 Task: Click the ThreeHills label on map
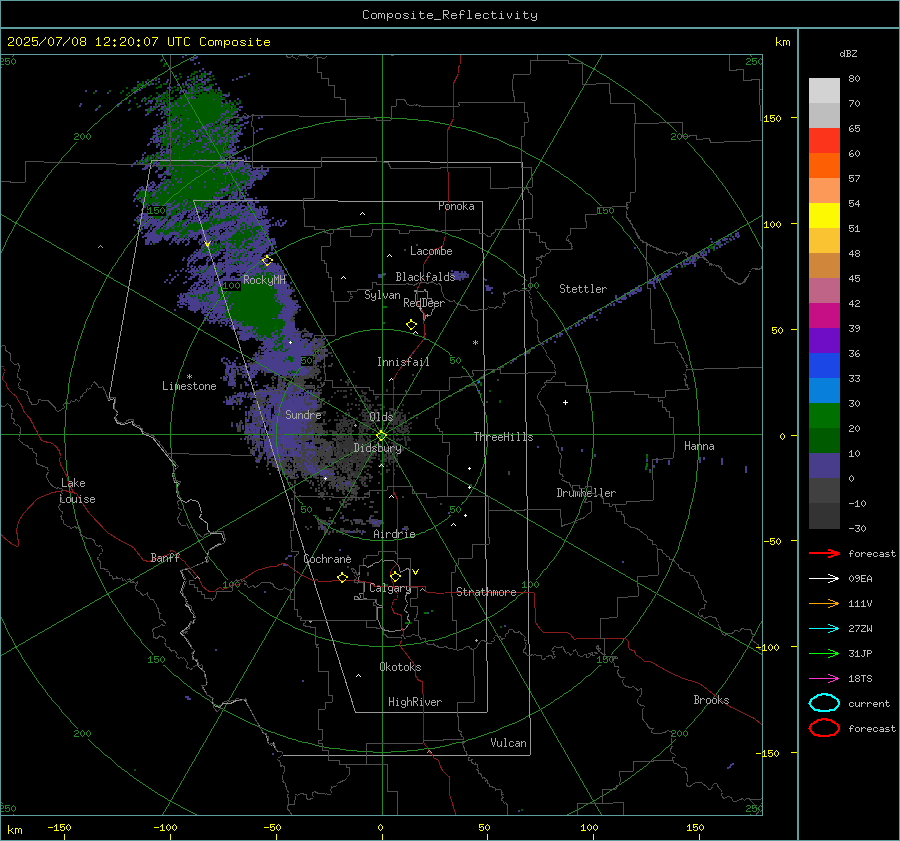click(x=503, y=437)
